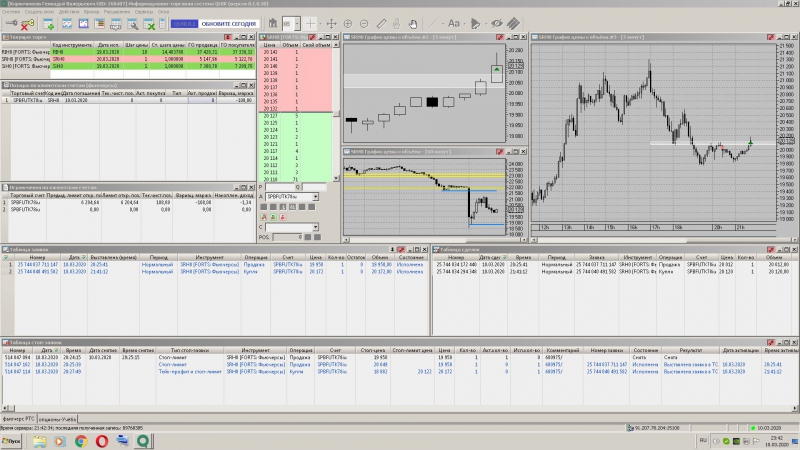Click the Q quantity input field
Image resolution: width=800 pixels, height=450 pixels.
[x=314, y=187]
